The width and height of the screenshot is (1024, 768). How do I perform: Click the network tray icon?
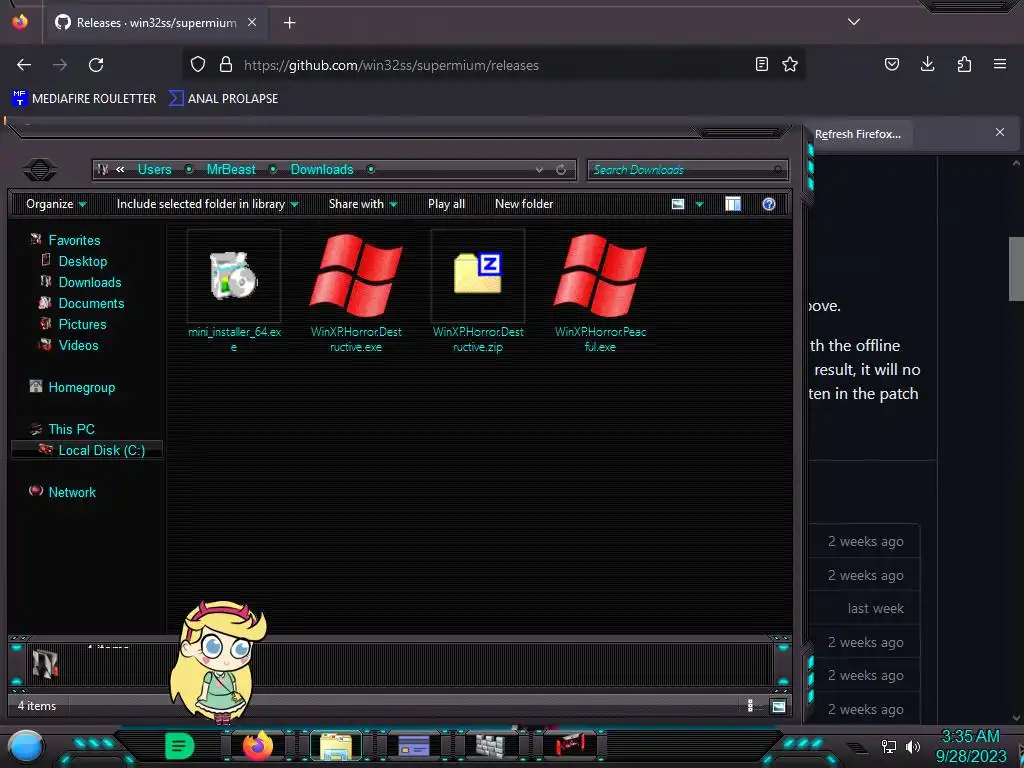[x=889, y=746]
